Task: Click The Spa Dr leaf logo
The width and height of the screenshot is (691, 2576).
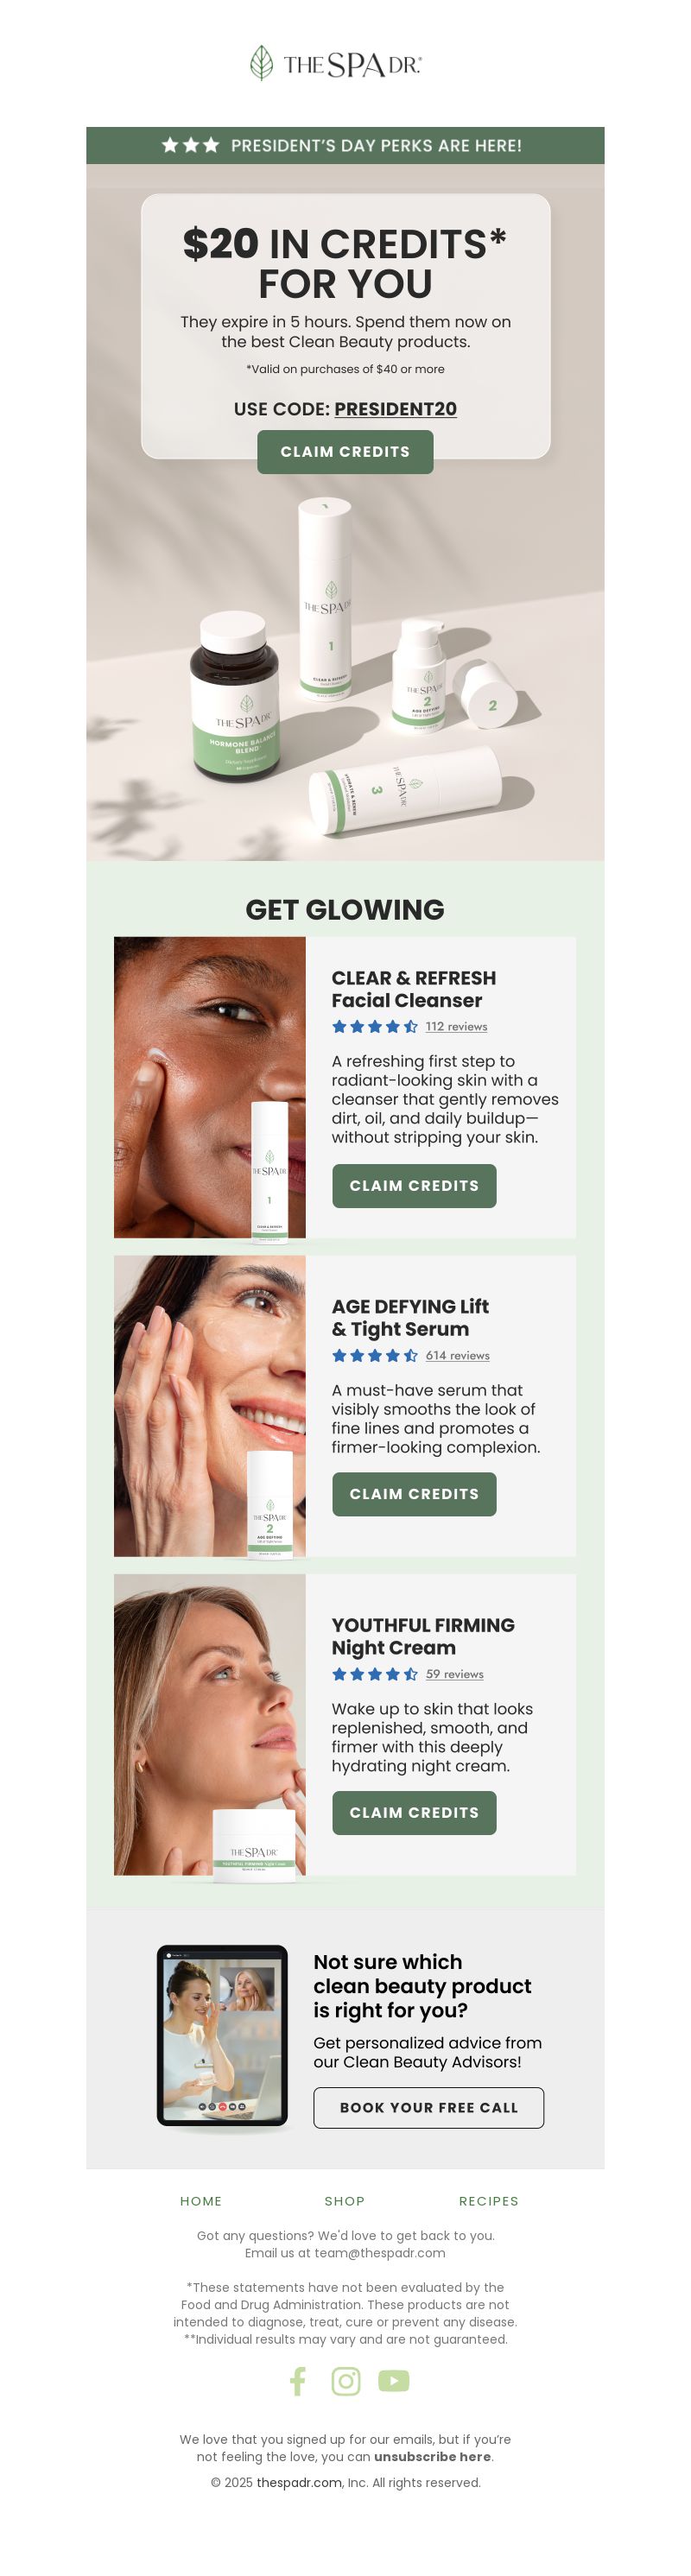Action: (336, 63)
